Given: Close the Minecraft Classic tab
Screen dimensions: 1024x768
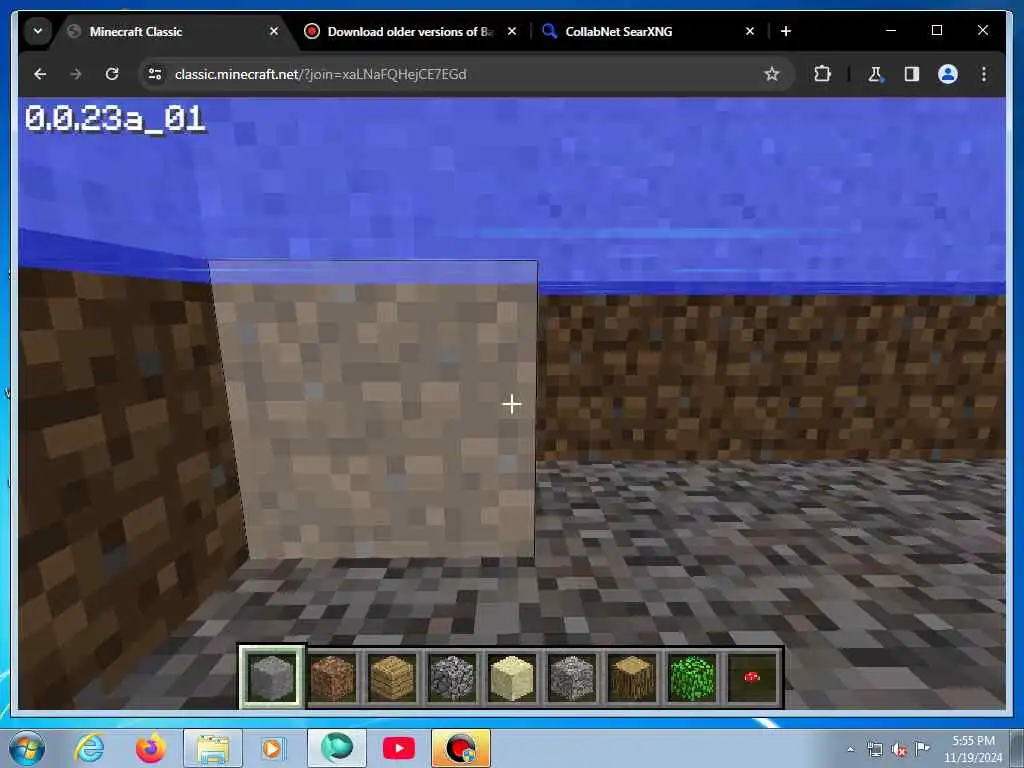Looking at the screenshot, I should click(274, 31).
